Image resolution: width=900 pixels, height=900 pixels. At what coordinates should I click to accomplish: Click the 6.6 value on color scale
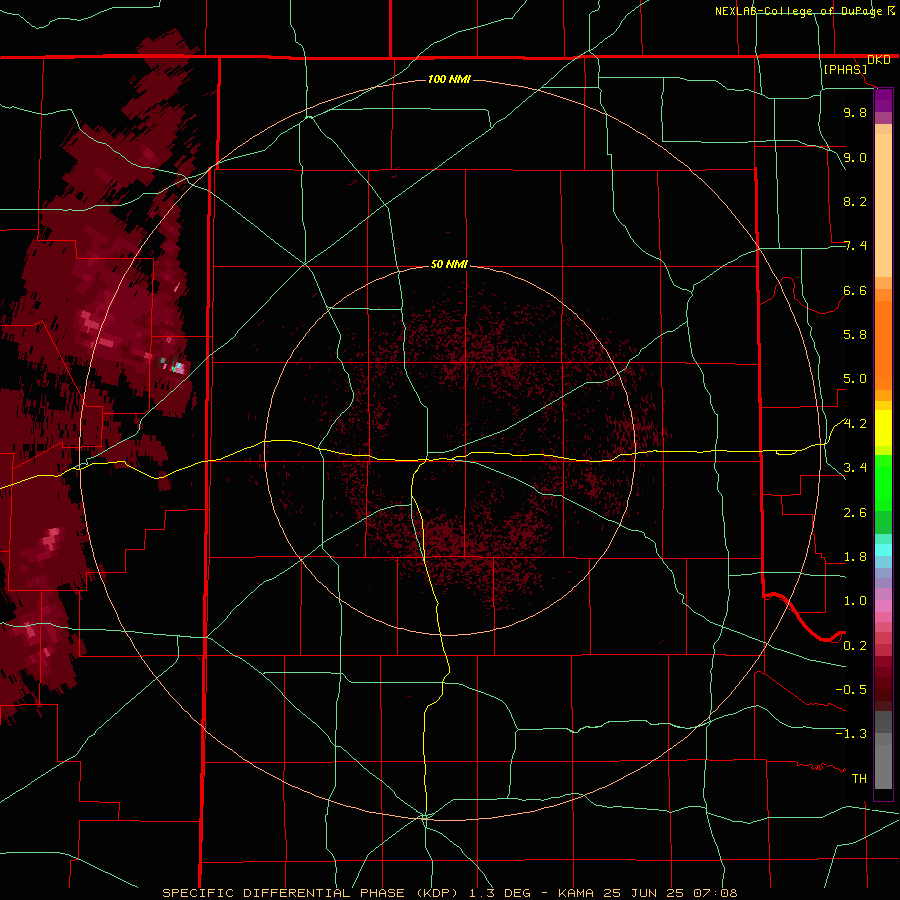pyautogui.click(x=855, y=290)
